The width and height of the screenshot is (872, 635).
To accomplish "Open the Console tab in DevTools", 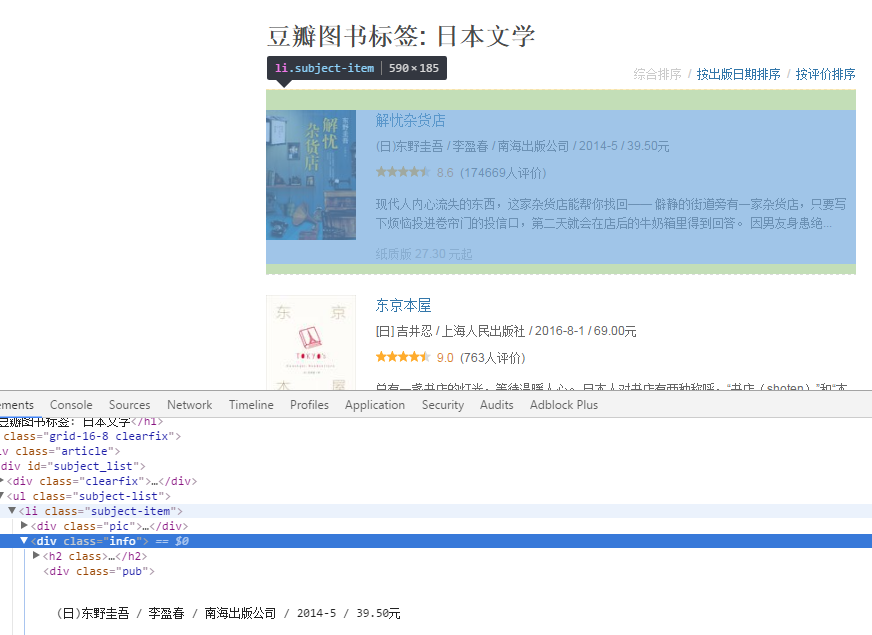I will pyautogui.click(x=71, y=405).
